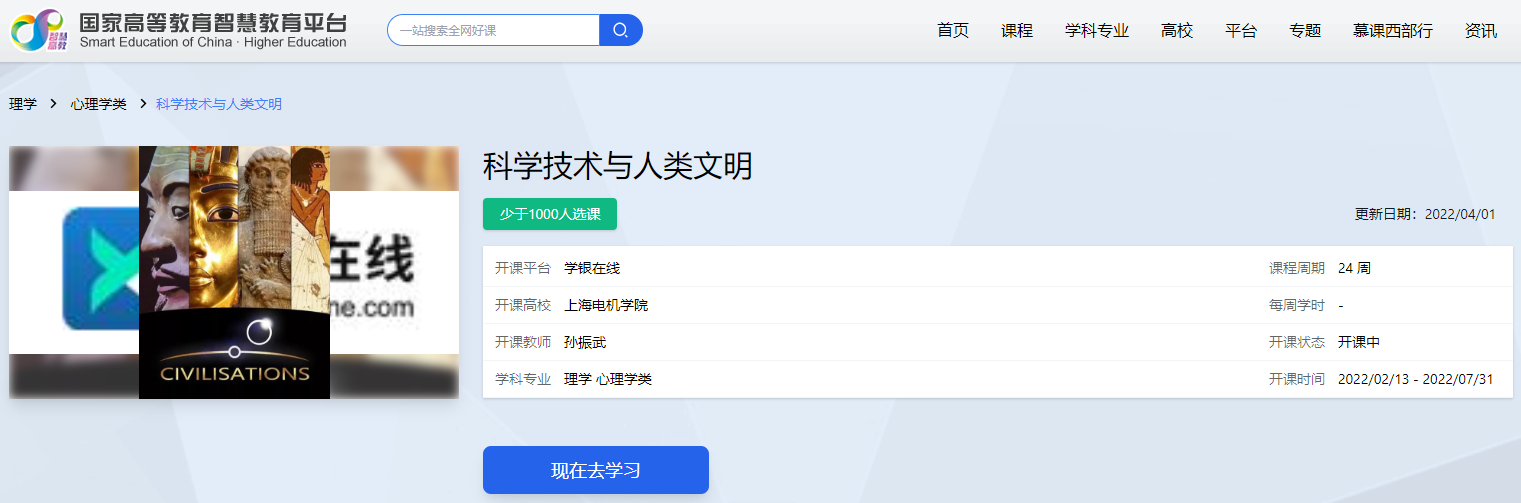Select the 高校 navigation item
The image size is (1521, 503).
tap(1176, 30)
